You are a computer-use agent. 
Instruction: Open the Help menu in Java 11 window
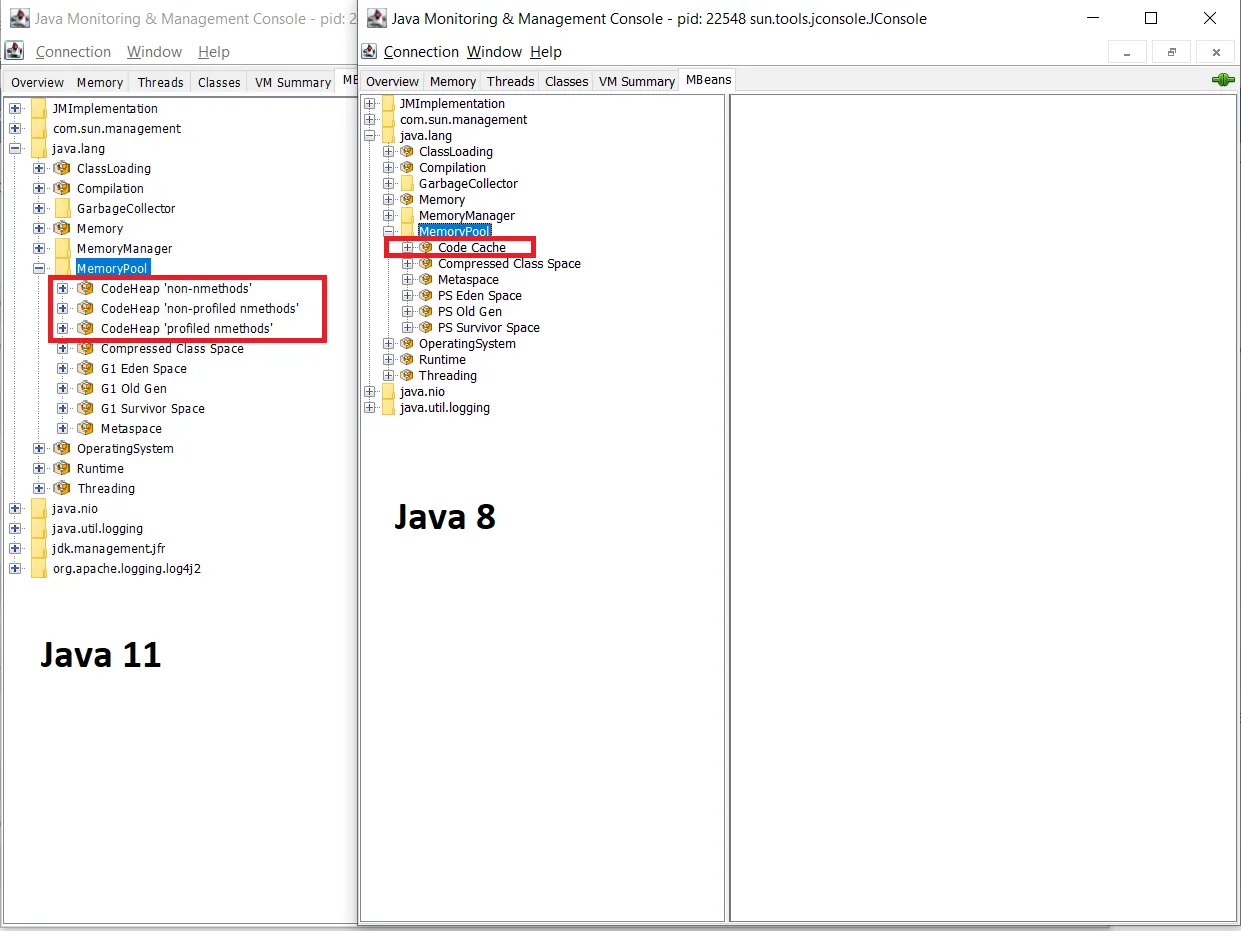coord(213,52)
